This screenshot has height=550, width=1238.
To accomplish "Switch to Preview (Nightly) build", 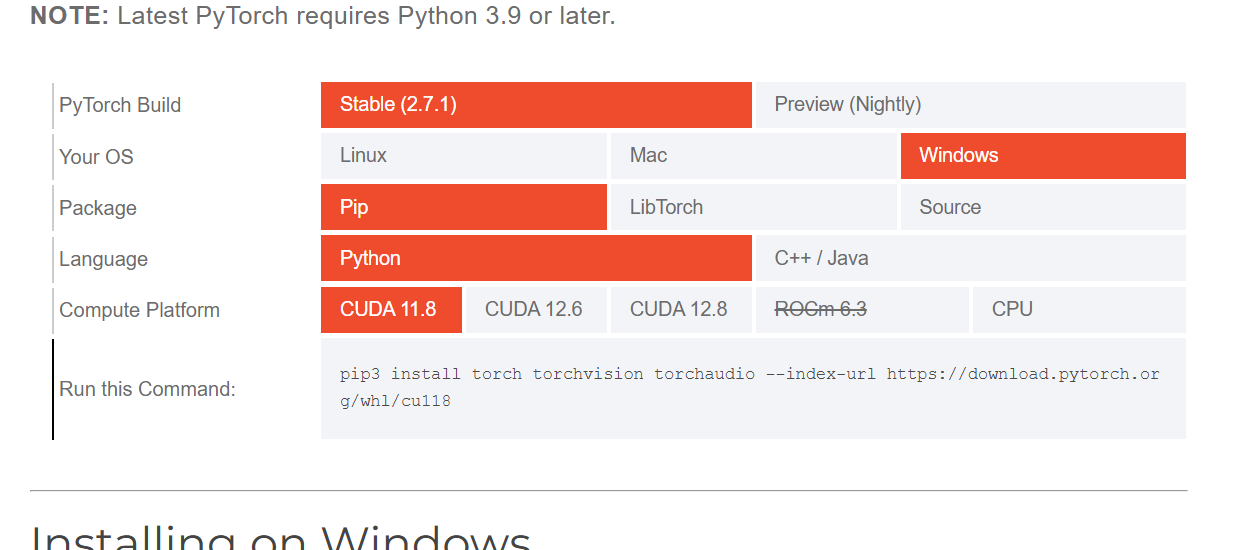I will pos(971,105).
